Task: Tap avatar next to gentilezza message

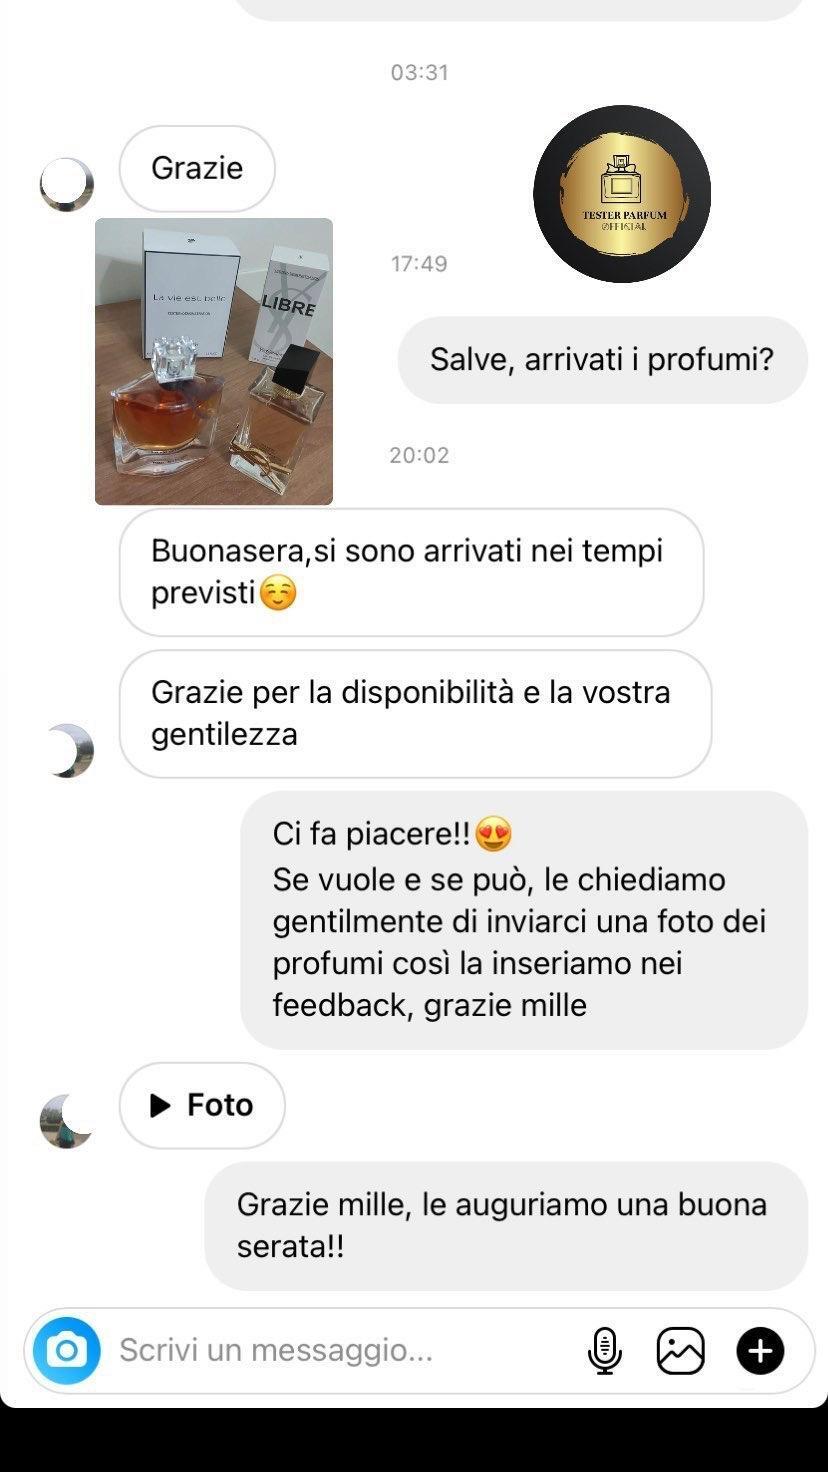Action: point(67,751)
